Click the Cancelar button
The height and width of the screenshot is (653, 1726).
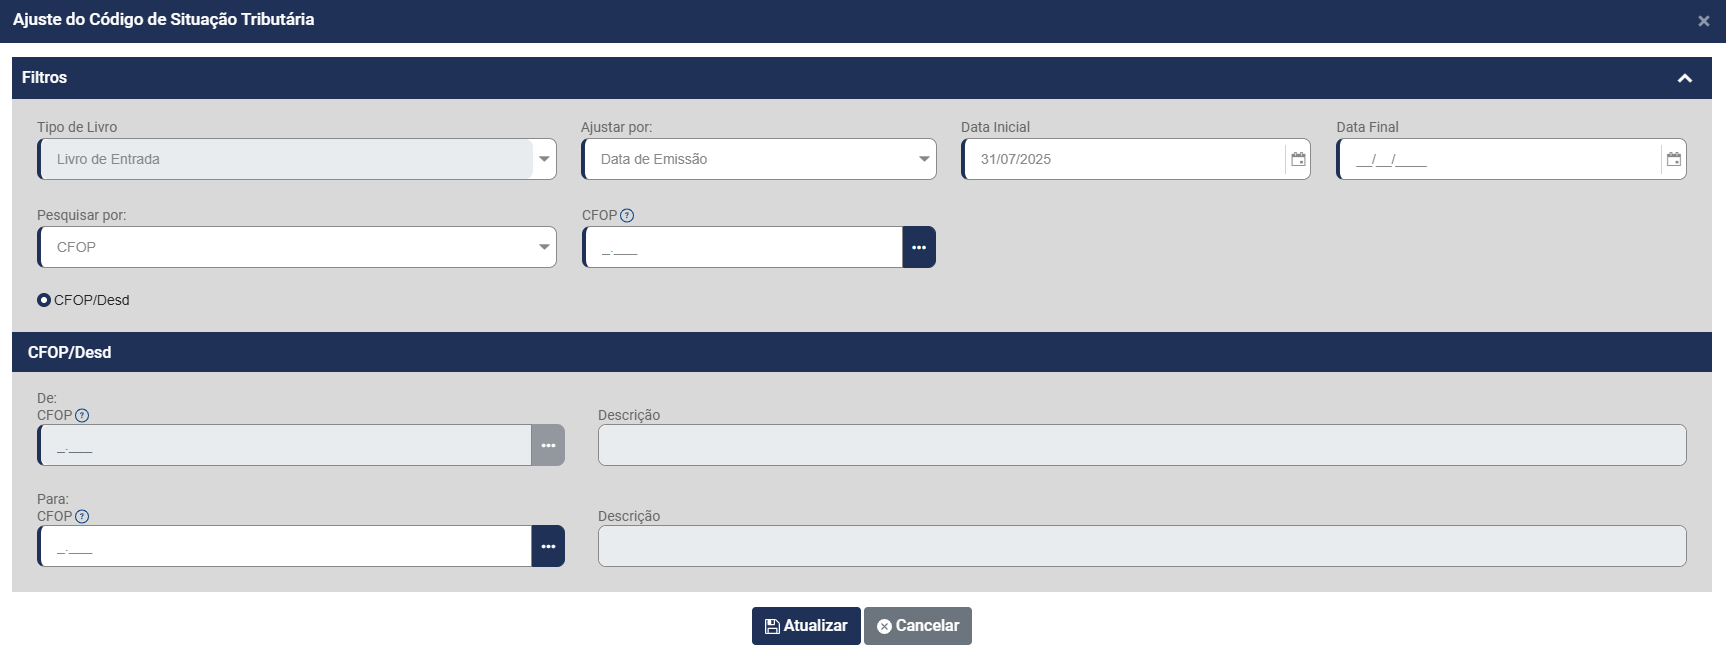click(918, 626)
